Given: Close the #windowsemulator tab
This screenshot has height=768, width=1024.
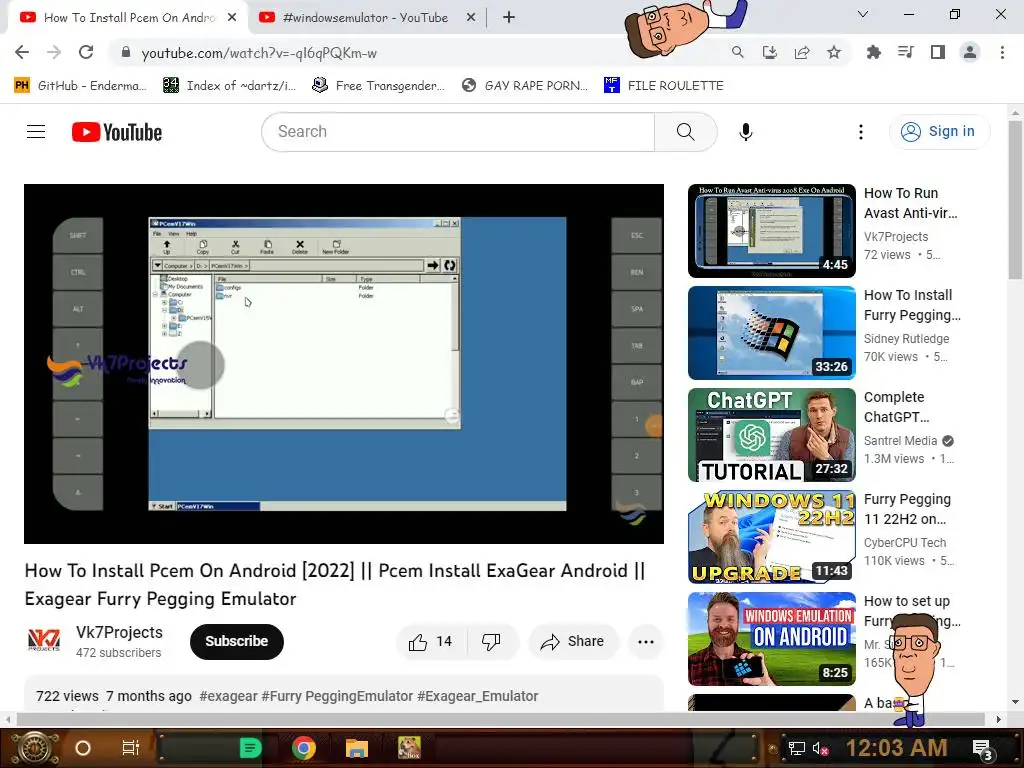Looking at the screenshot, I should [x=471, y=18].
